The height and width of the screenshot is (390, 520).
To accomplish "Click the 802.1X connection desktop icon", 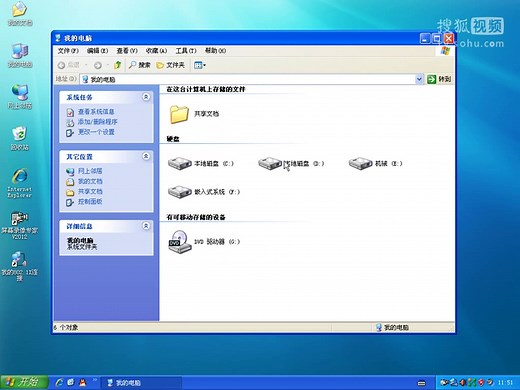I will pyautogui.click(x=20, y=266).
